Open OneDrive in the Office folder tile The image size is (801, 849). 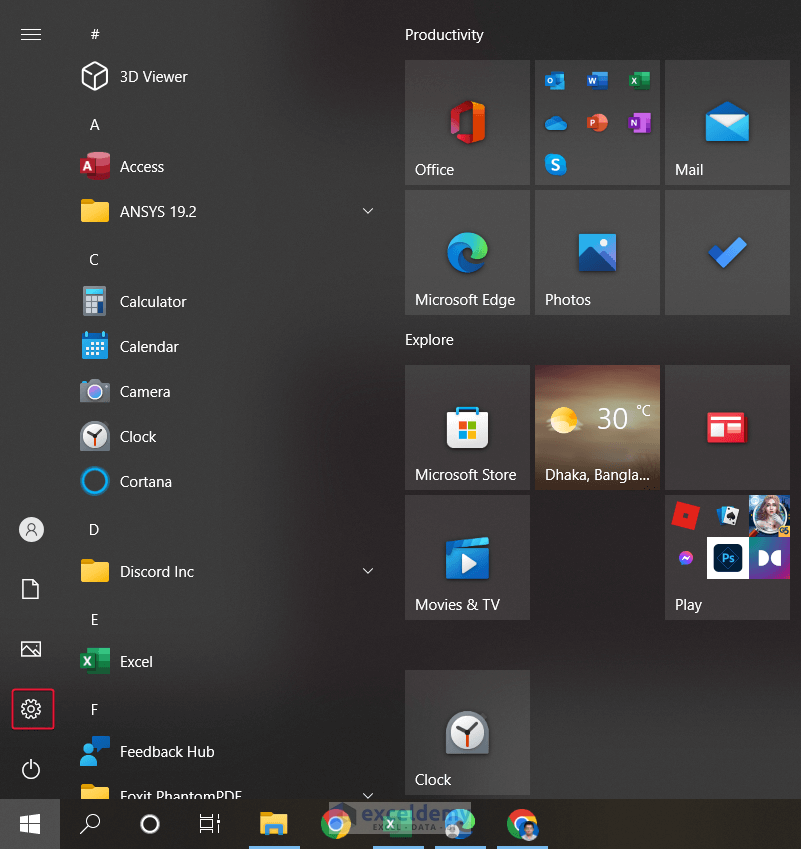(x=556, y=123)
